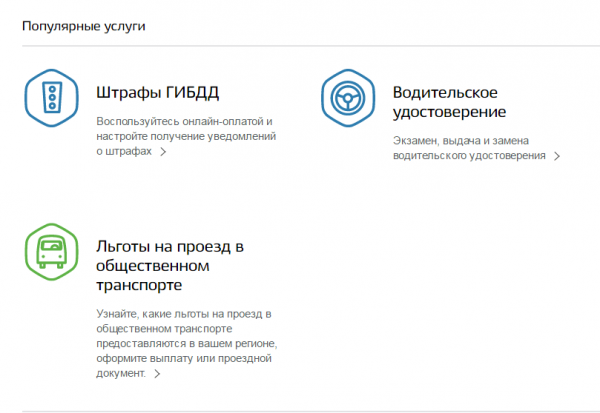This screenshot has width=600, height=413.
Task: Open the Водительское удостоверение heading link
Action: tap(449, 102)
